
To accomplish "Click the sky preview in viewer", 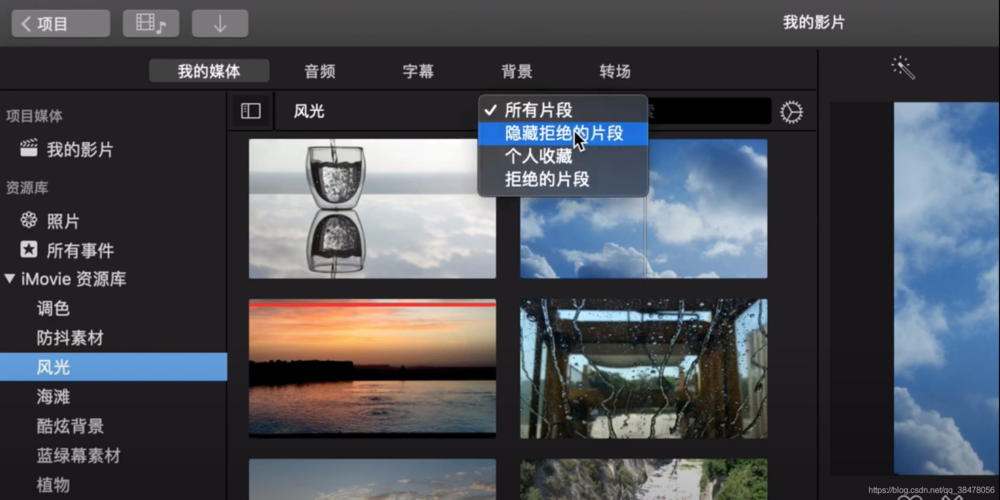I will click(946, 288).
